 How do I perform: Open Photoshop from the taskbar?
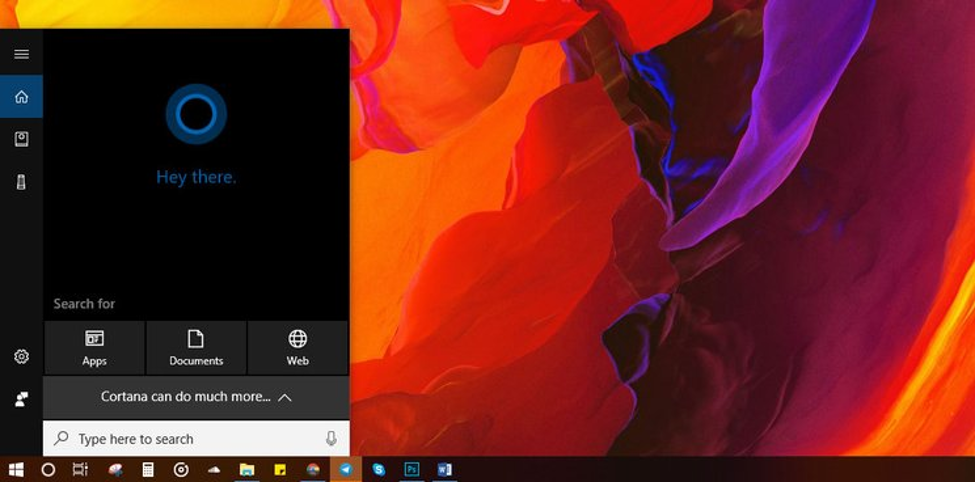pyautogui.click(x=412, y=470)
